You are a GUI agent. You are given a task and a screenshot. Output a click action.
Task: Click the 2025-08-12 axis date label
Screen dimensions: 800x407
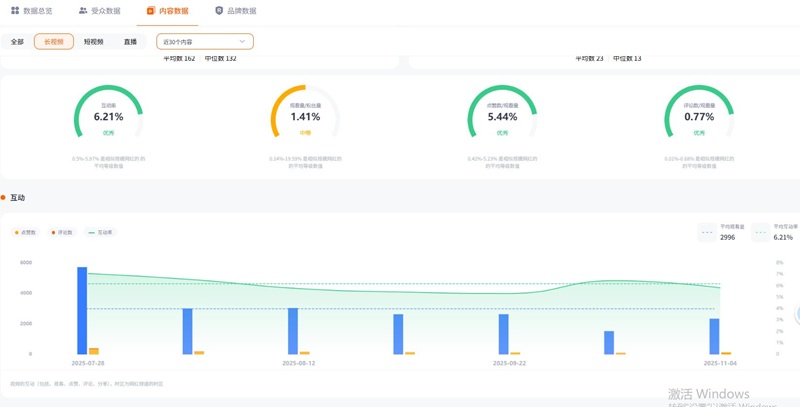coord(298,363)
